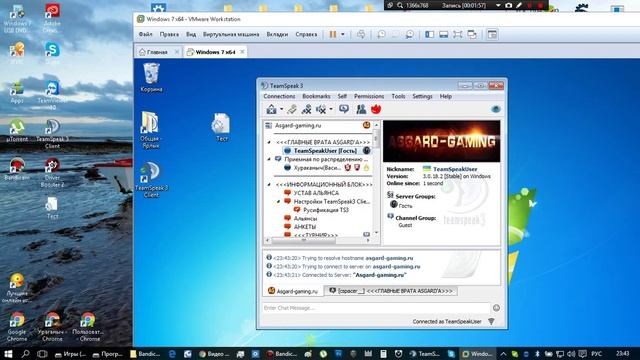Collapse the Приемная по распределению channel
This screenshot has height=360, width=640.
tap(269, 159)
